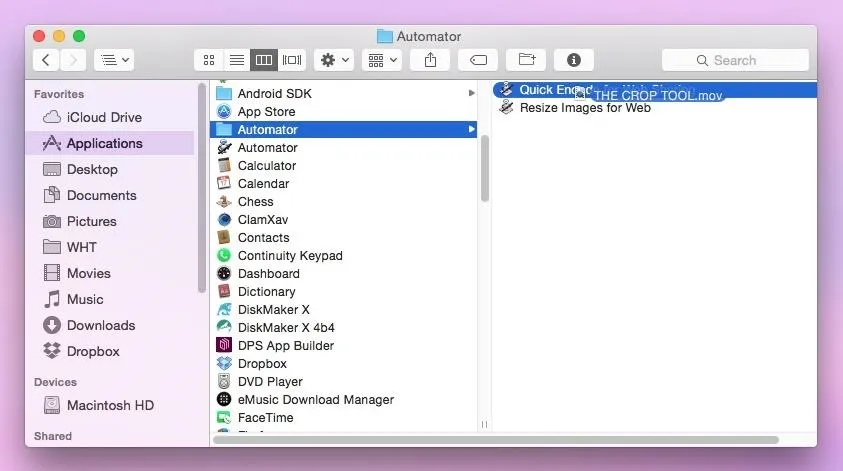Click the Calculator app icon
843x471 pixels.
[224, 166]
